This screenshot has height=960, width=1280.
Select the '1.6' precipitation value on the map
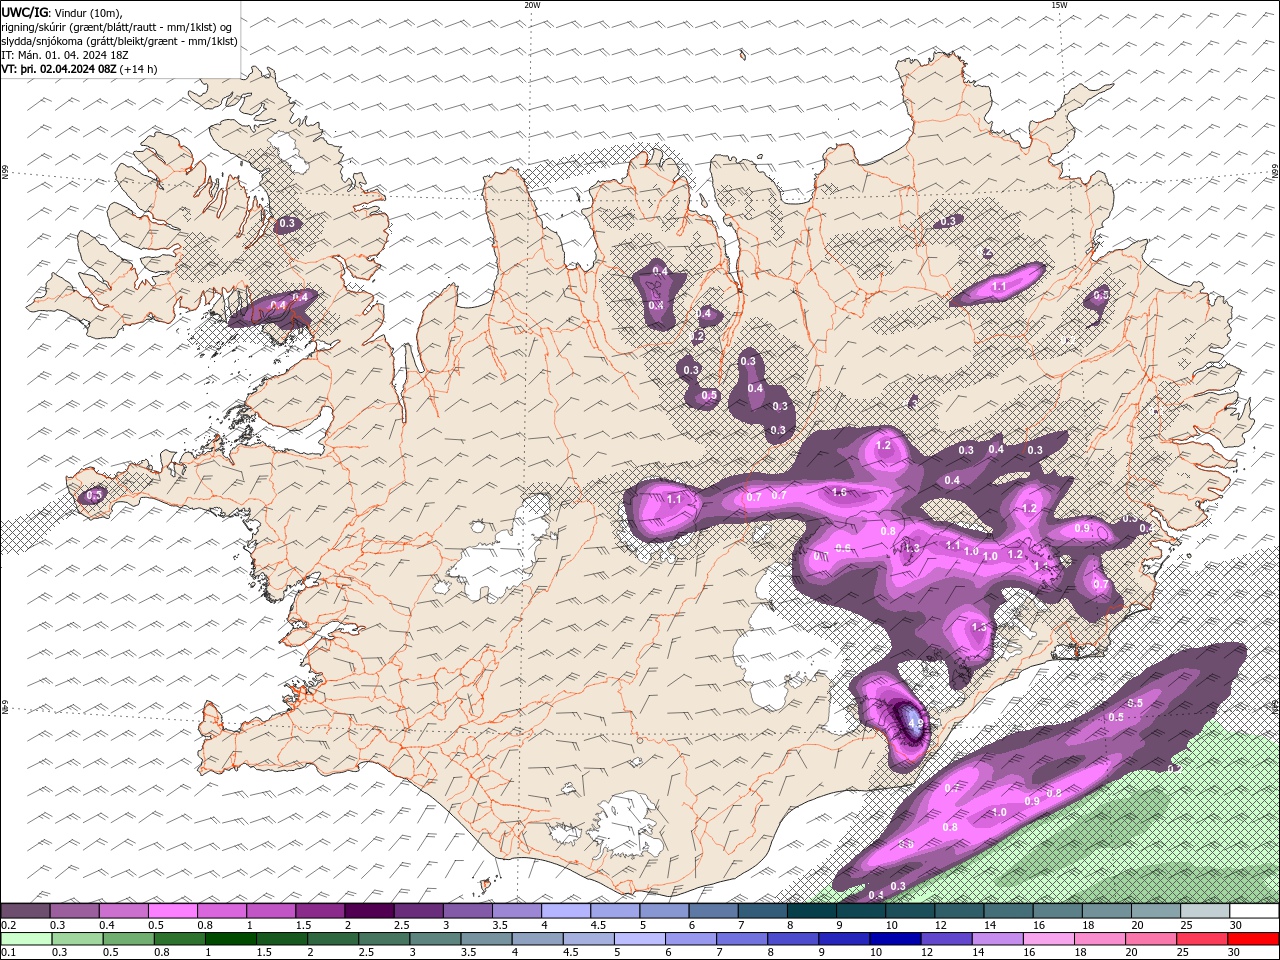tap(839, 492)
